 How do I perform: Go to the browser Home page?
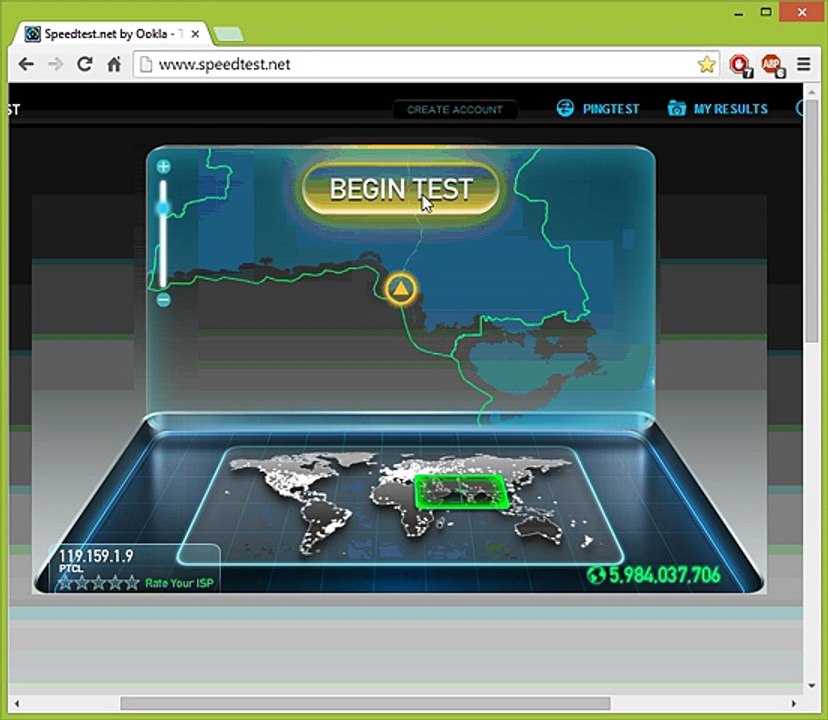114,64
